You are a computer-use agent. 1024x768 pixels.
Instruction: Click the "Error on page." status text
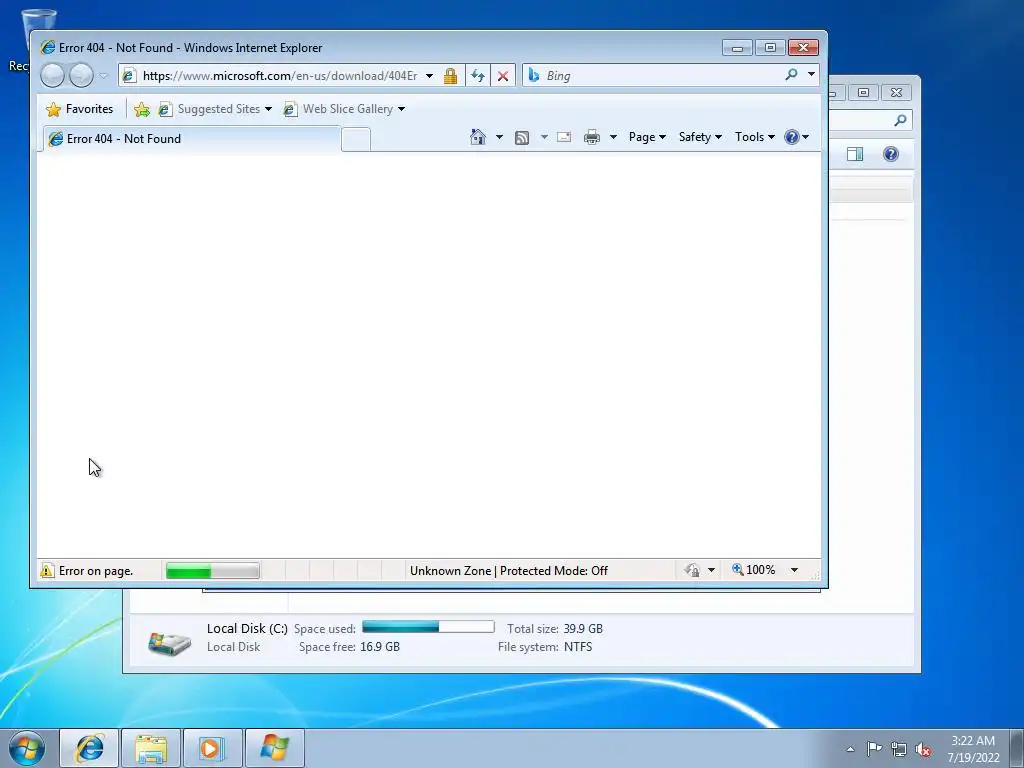(x=96, y=571)
